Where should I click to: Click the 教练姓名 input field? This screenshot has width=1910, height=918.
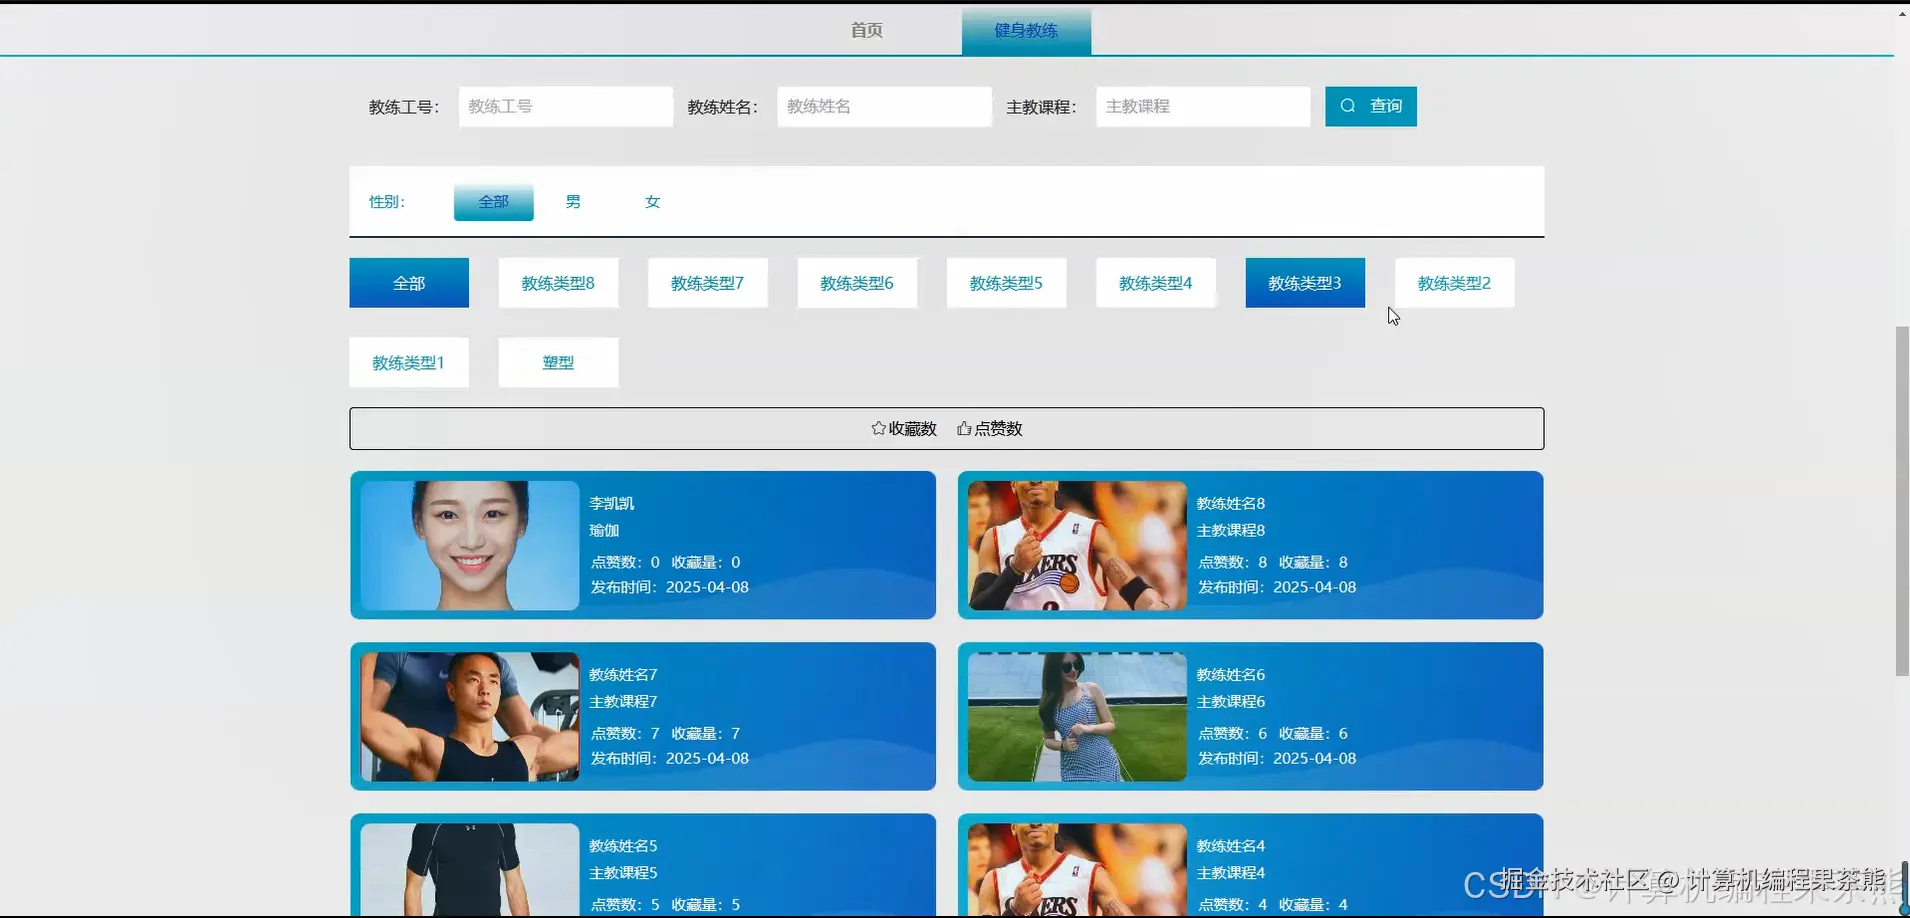pyautogui.click(x=883, y=106)
